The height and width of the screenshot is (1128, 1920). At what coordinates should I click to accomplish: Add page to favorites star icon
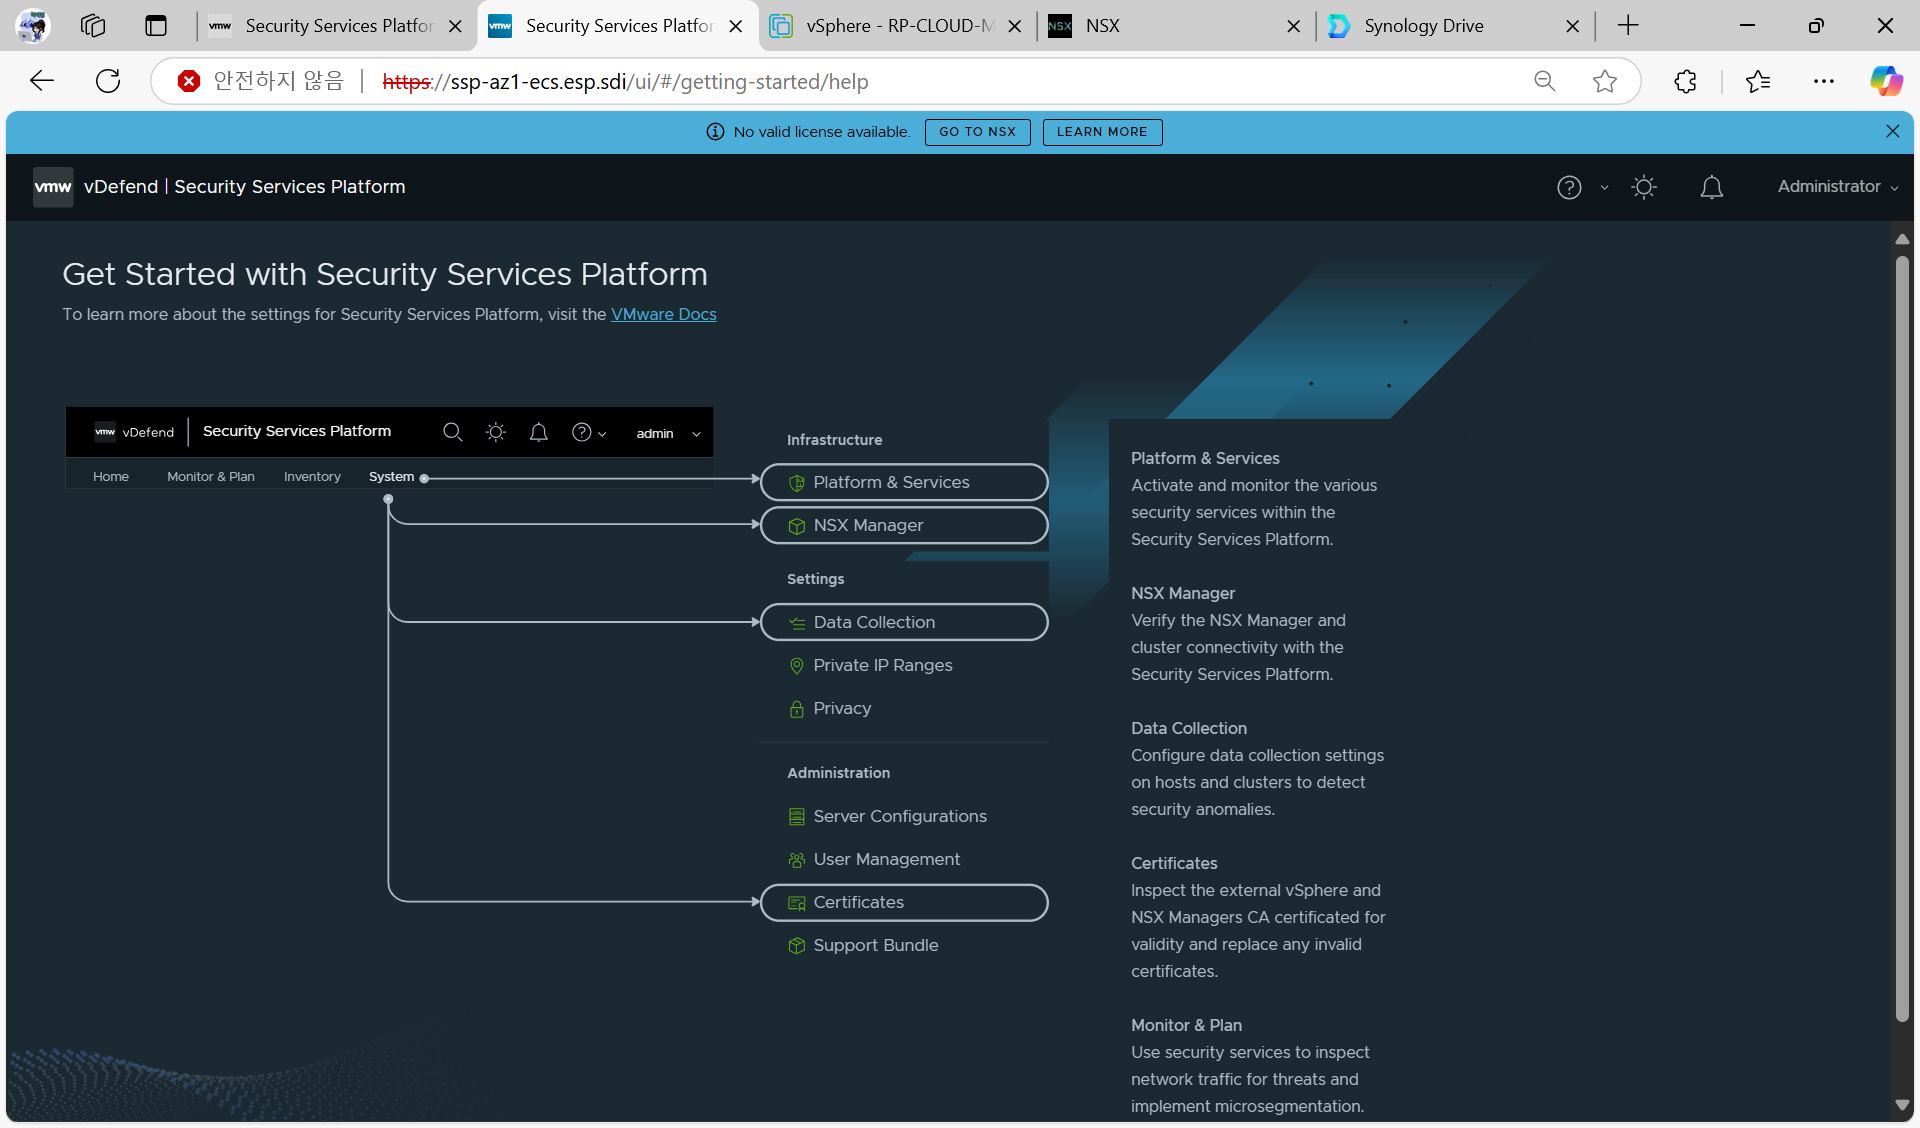pyautogui.click(x=1605, y=81)
